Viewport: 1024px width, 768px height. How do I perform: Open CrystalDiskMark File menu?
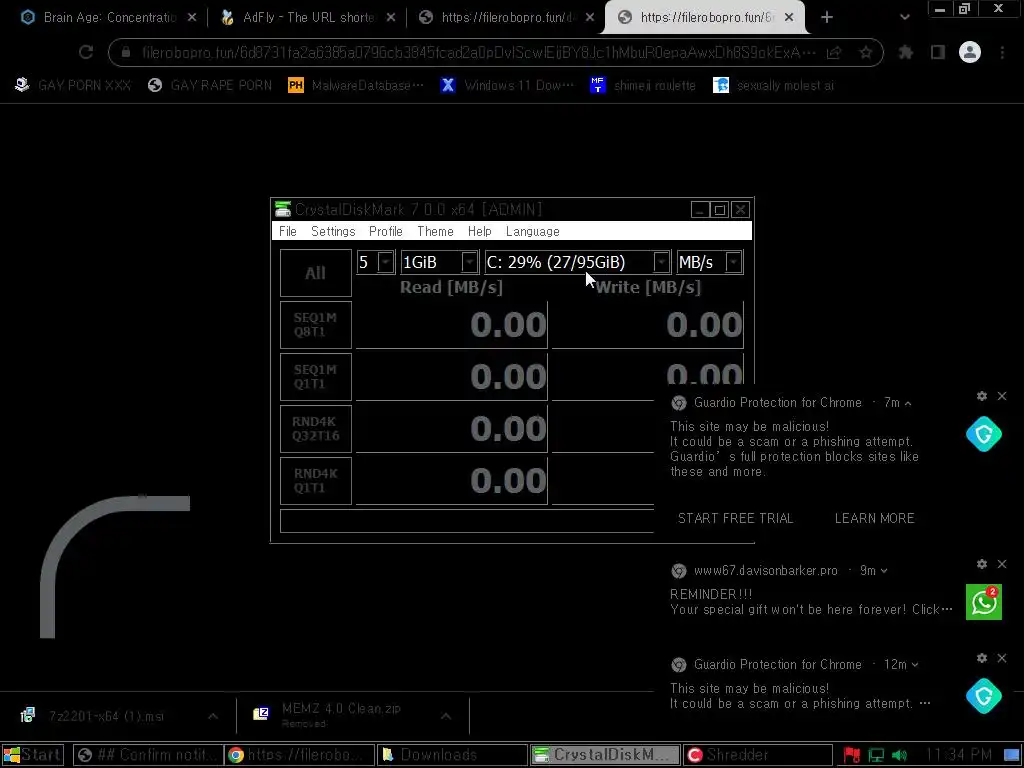coord(287,231)
